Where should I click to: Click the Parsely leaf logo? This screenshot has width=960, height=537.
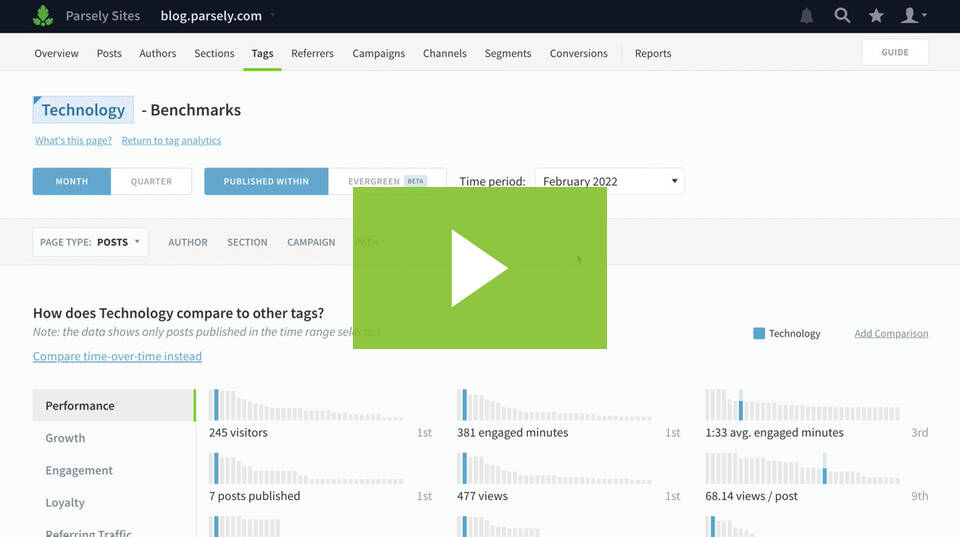[x=43, y=16]
